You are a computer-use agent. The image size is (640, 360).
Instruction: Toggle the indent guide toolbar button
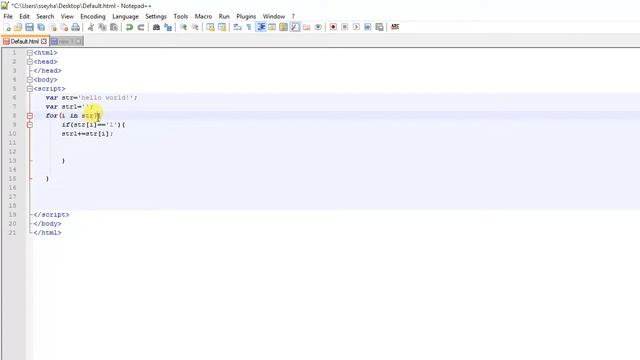[x=260, y=27]
